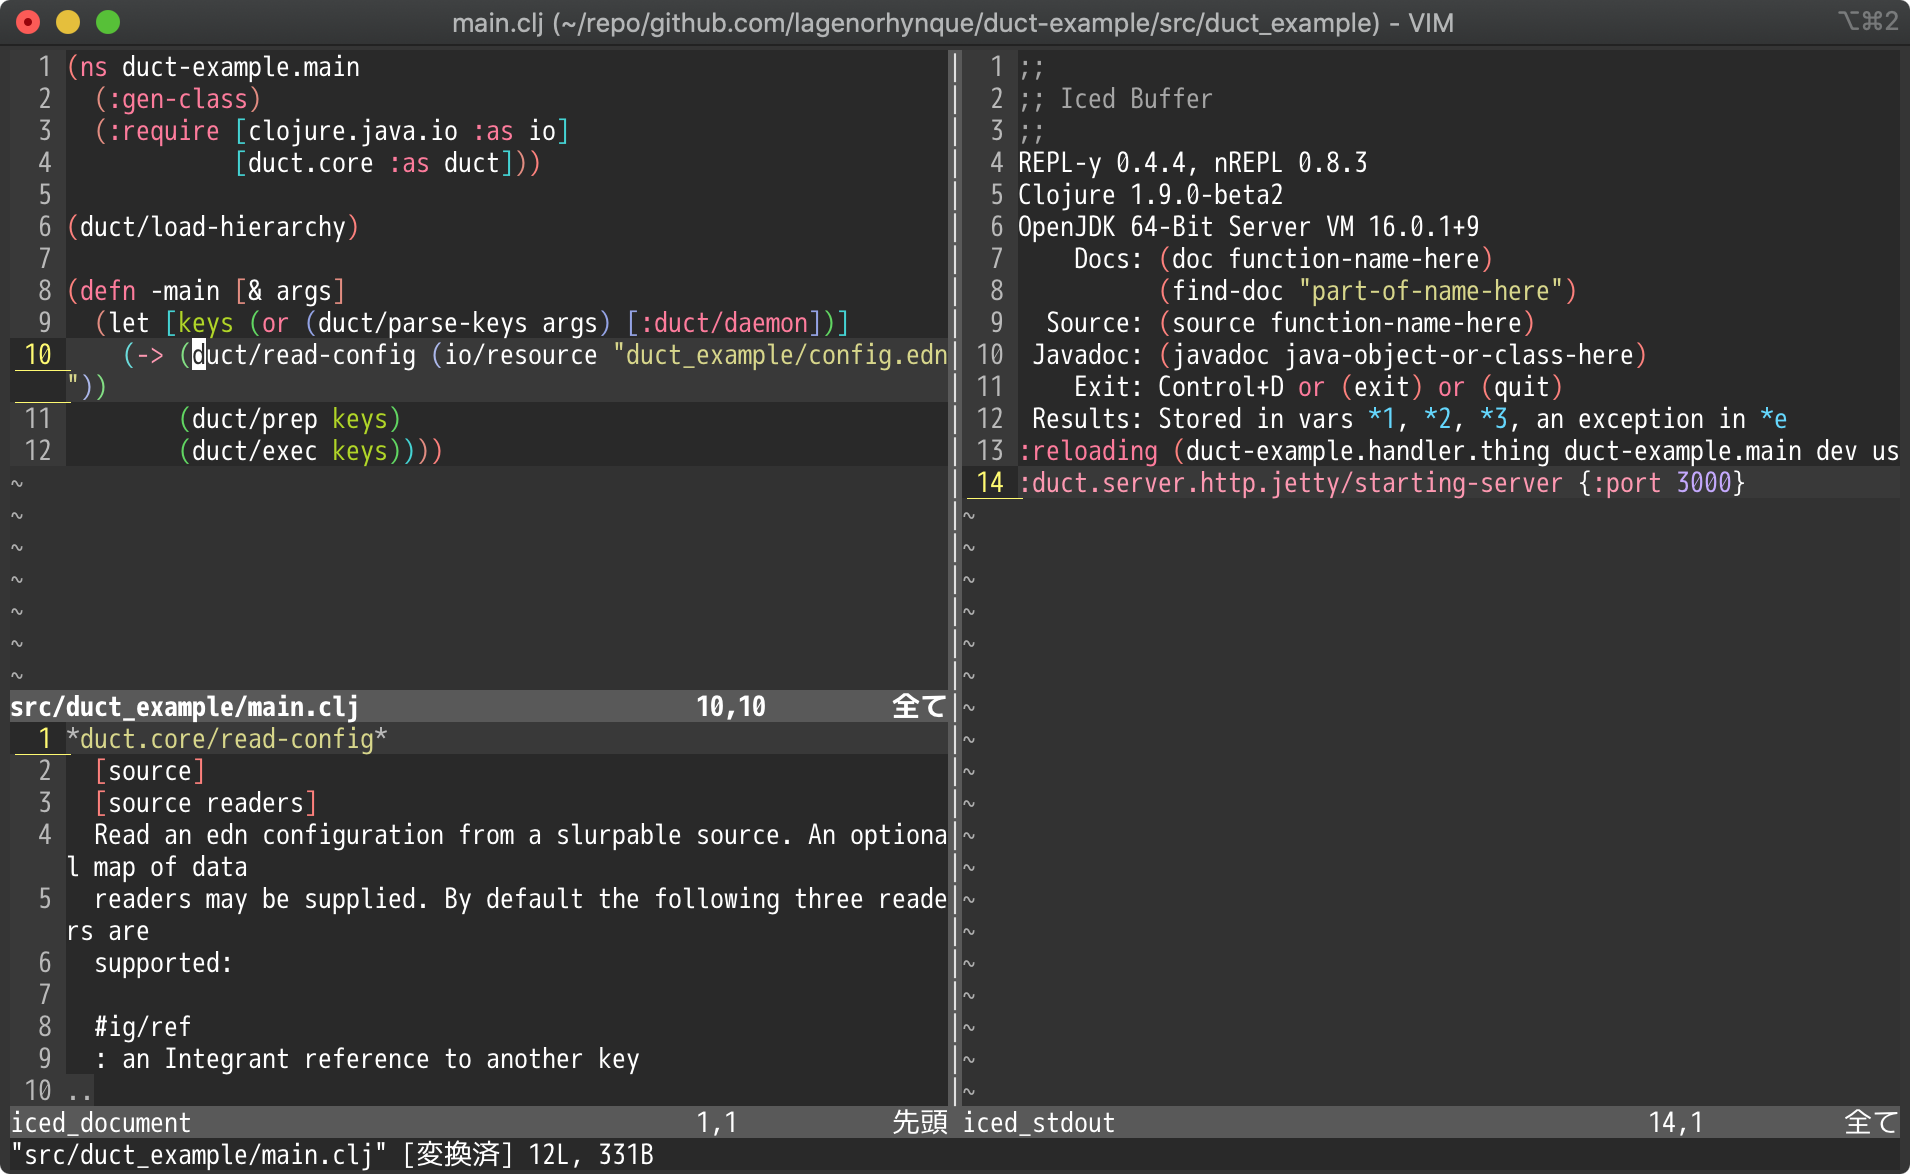
Task: Click '-main' function name
Action: (185, 291)
